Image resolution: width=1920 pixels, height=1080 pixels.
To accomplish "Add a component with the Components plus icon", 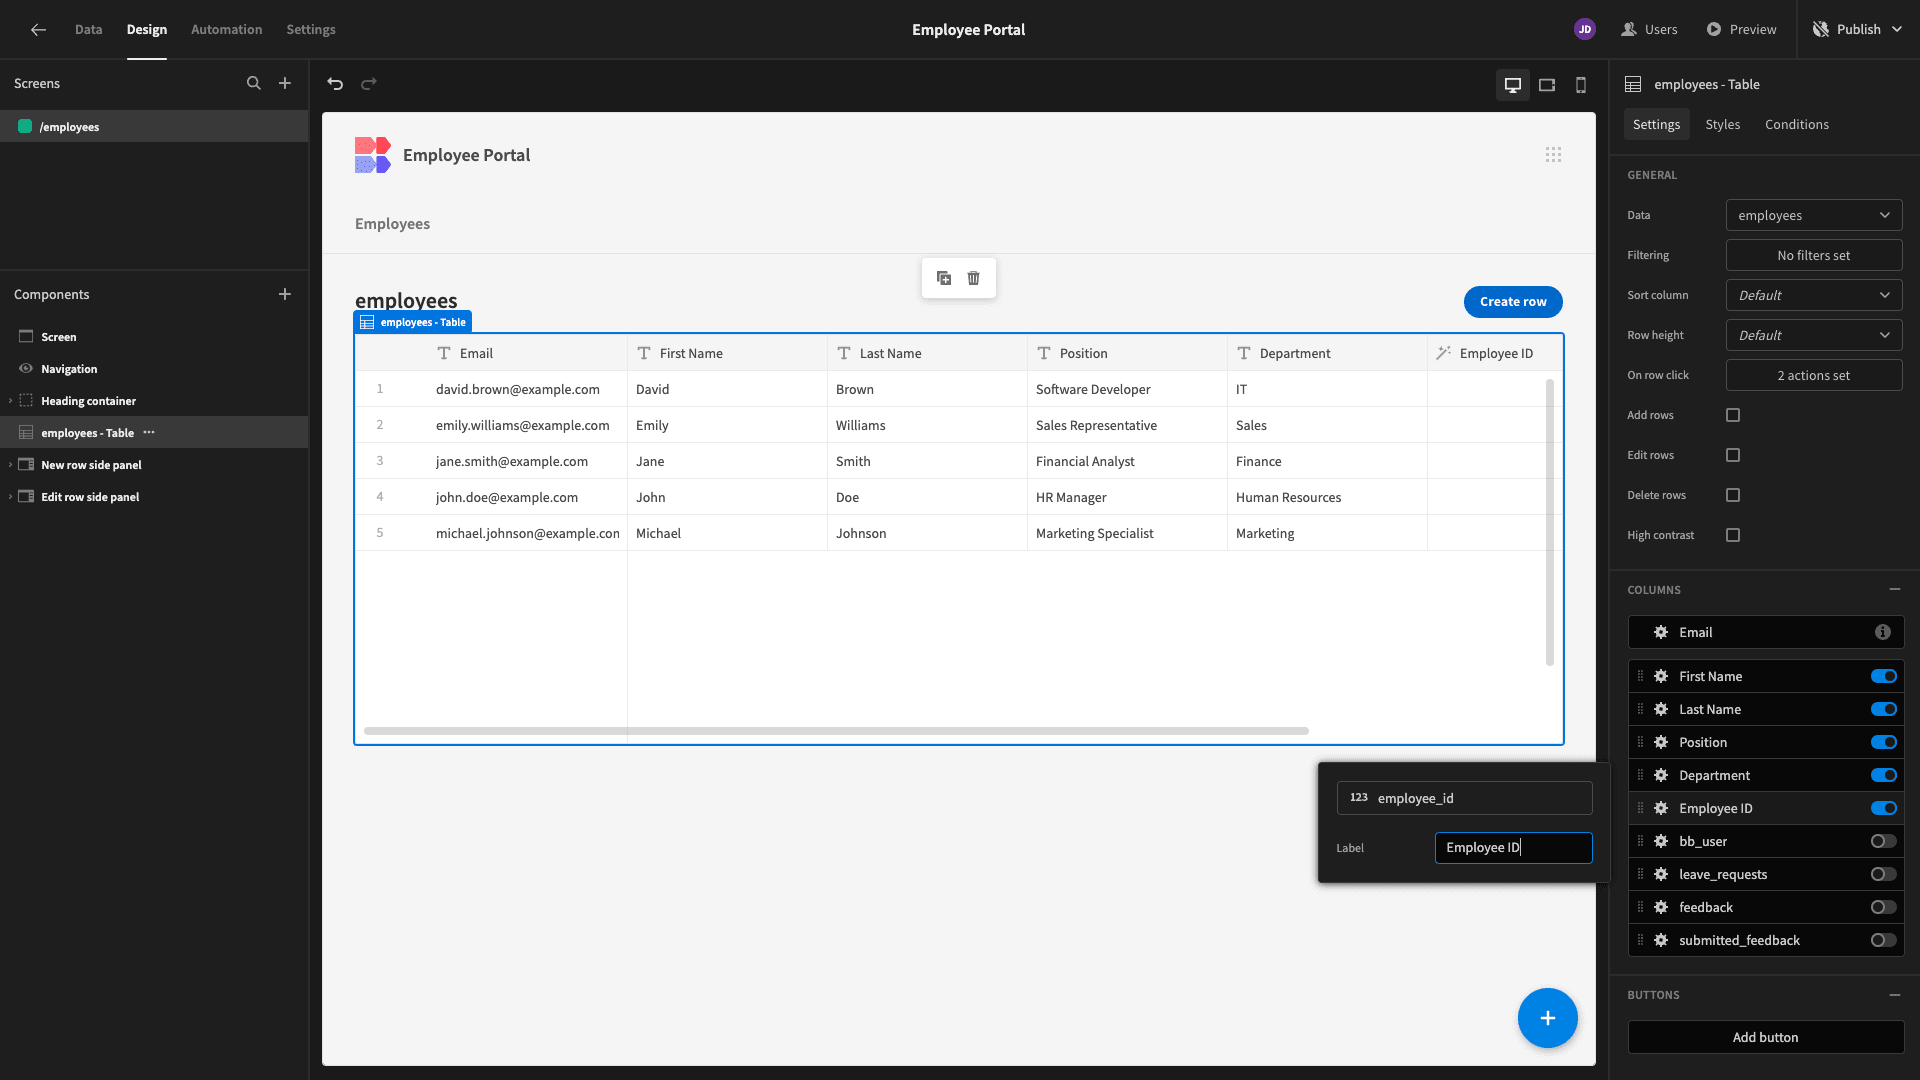I will click(x=285, y=294).
